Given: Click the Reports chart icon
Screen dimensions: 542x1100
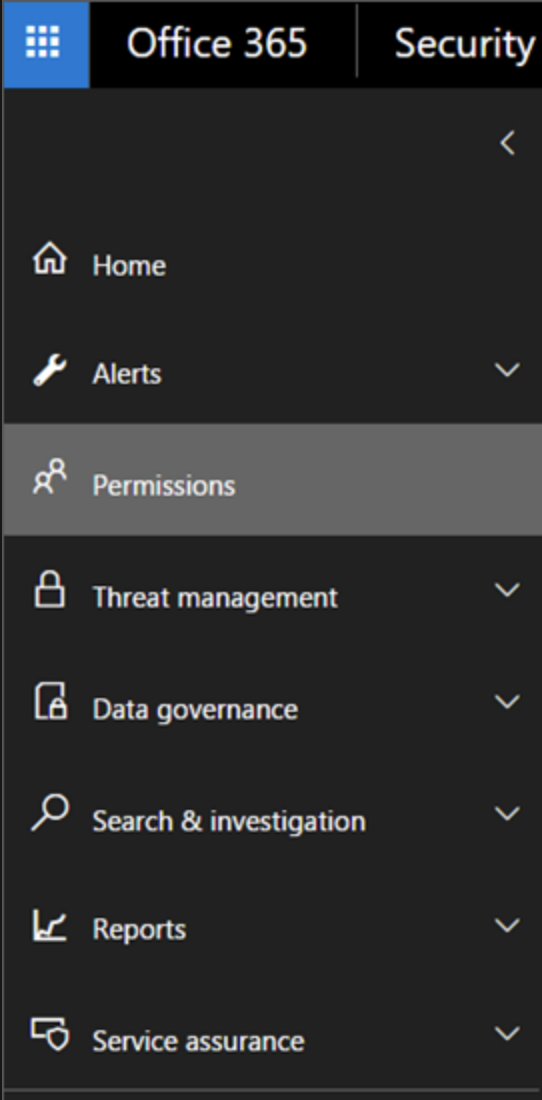Looking at the screenshot, I should coord(50,924).
